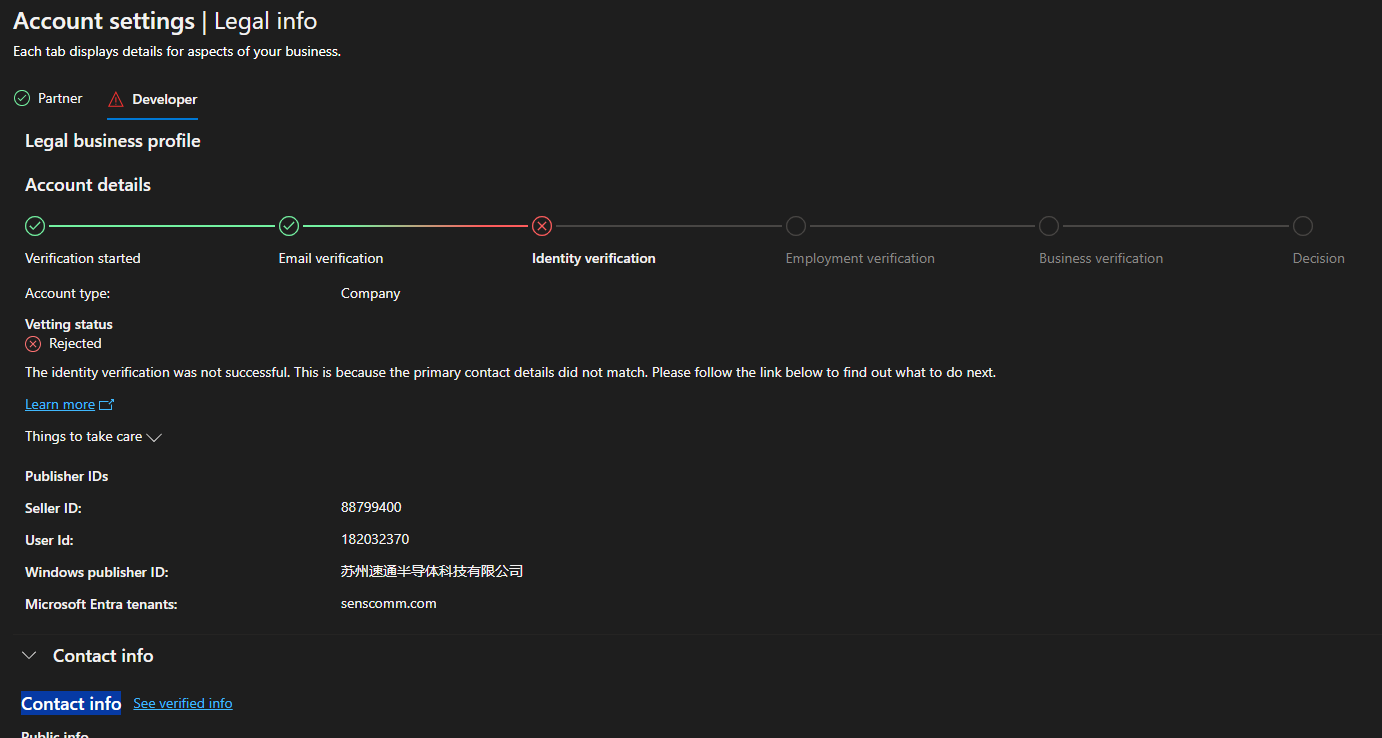Click the Publisher IDs heading
The image size is (1382, 738).
click(x=67, y=476)
